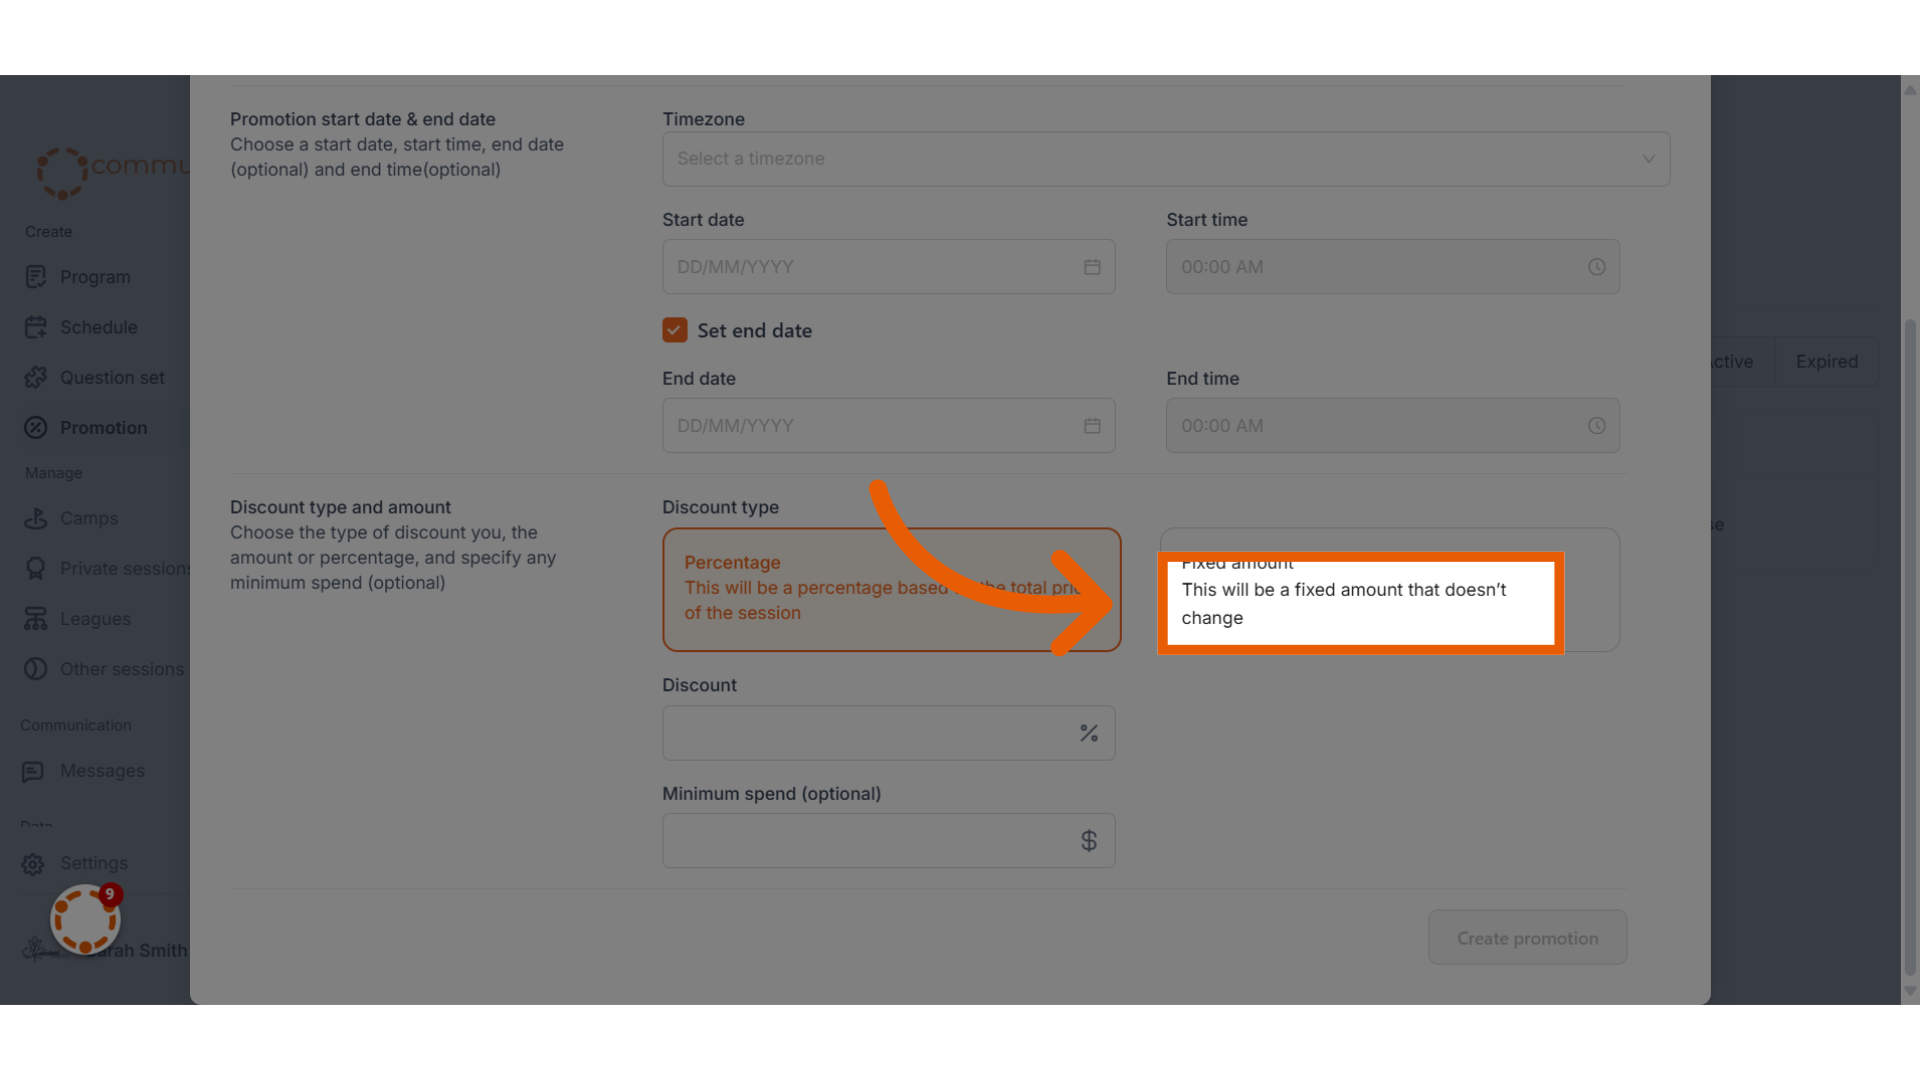1920x1080 pixels.
Task: Click the 'Discount type and amount' heading
Action: (340, 507)
